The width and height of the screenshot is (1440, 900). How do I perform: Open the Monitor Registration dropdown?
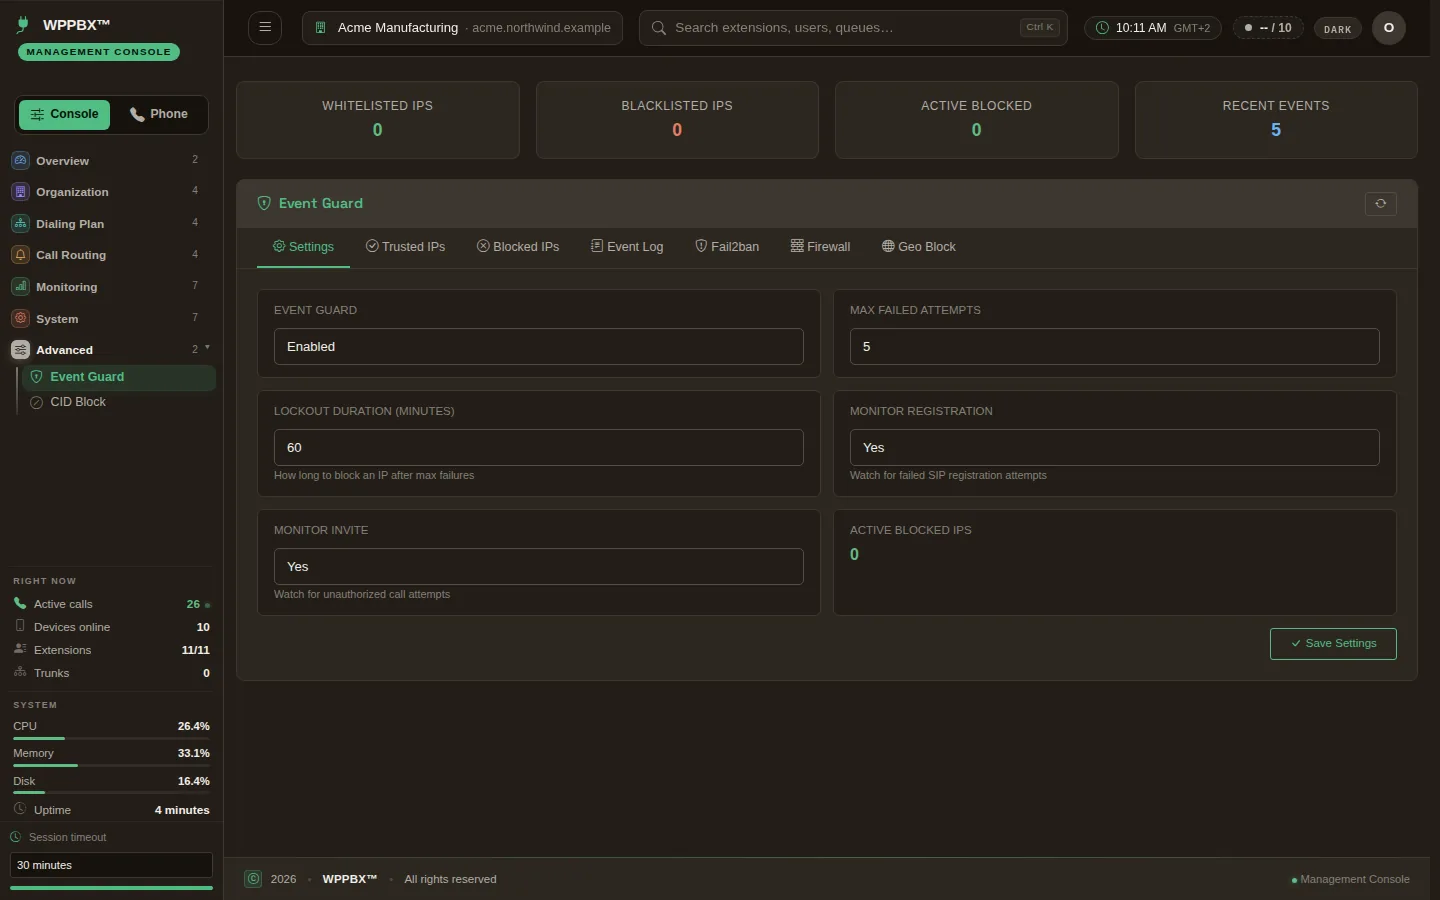(1115, 448)
